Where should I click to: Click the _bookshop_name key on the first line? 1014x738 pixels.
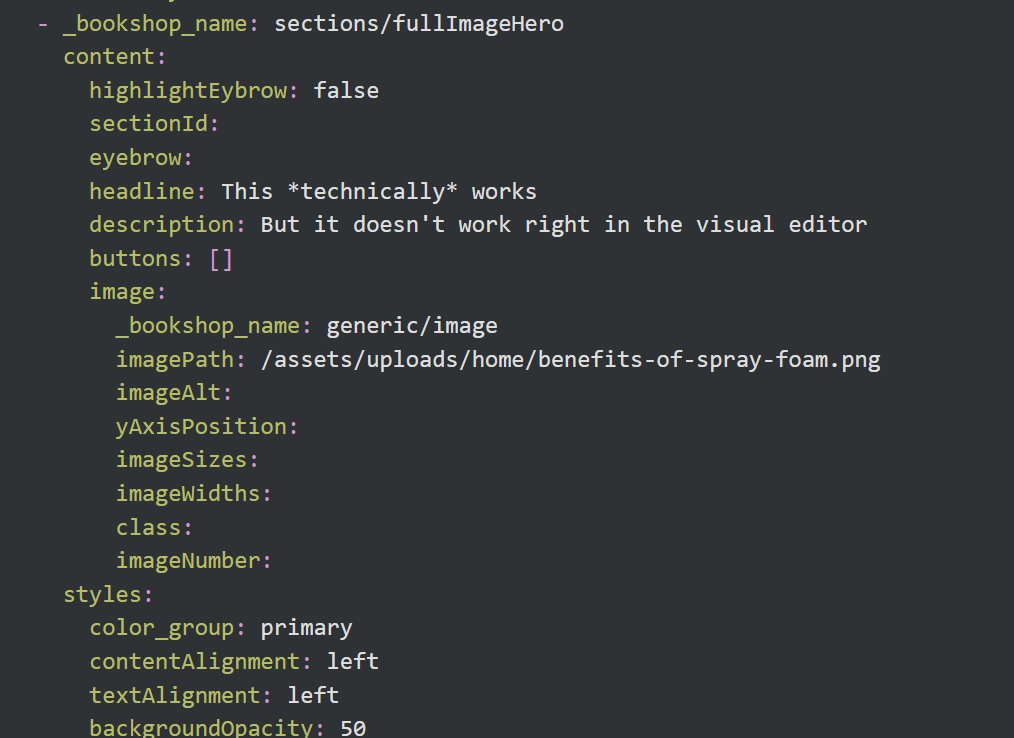coord(154,23)
